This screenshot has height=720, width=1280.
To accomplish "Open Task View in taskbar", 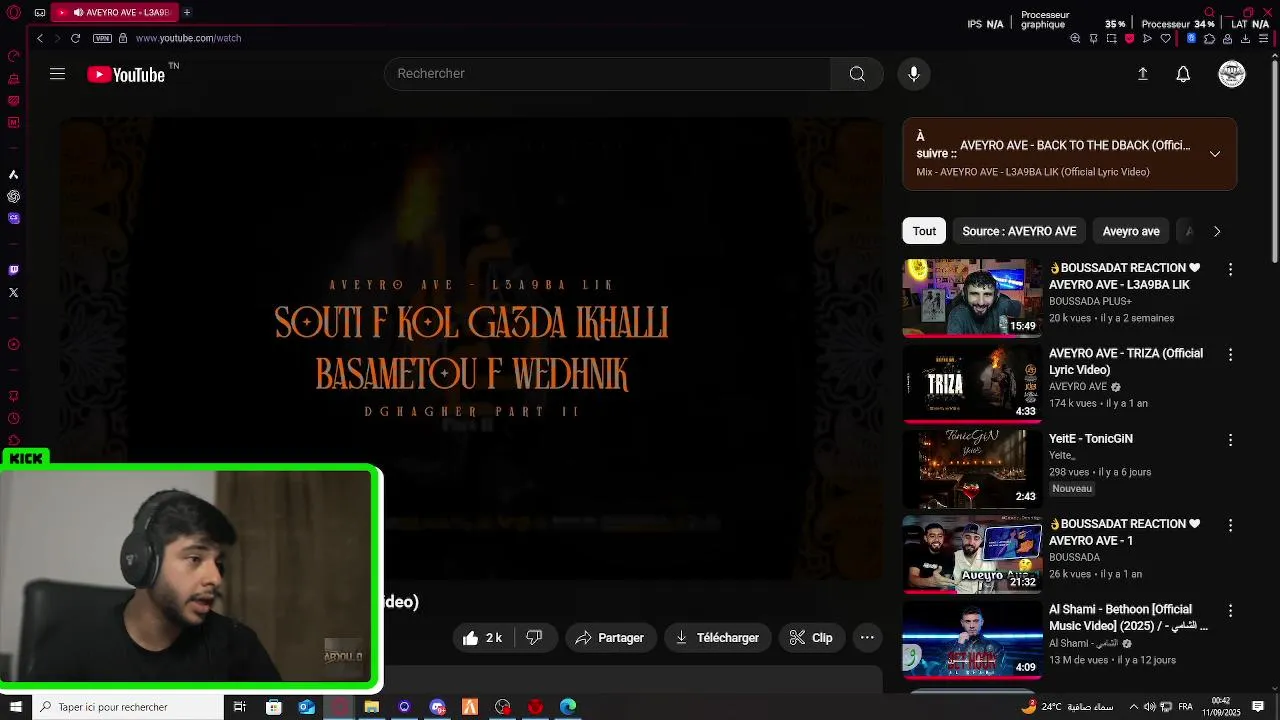I will click(240, 707).
